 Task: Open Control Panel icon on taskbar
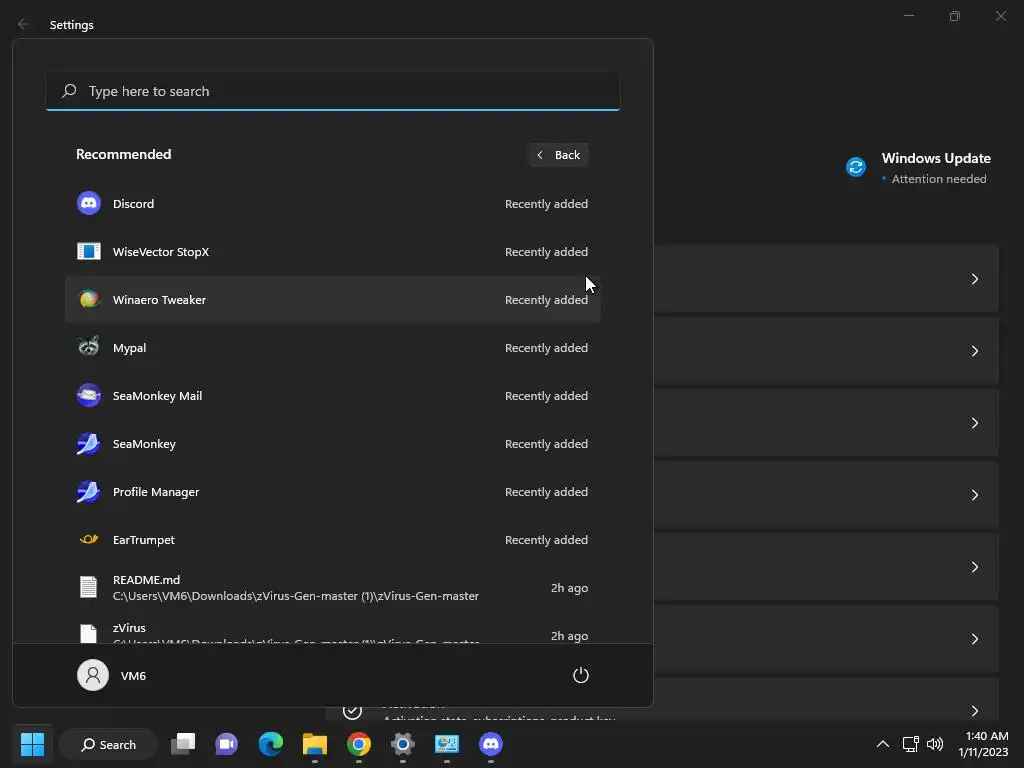(447, 744)
